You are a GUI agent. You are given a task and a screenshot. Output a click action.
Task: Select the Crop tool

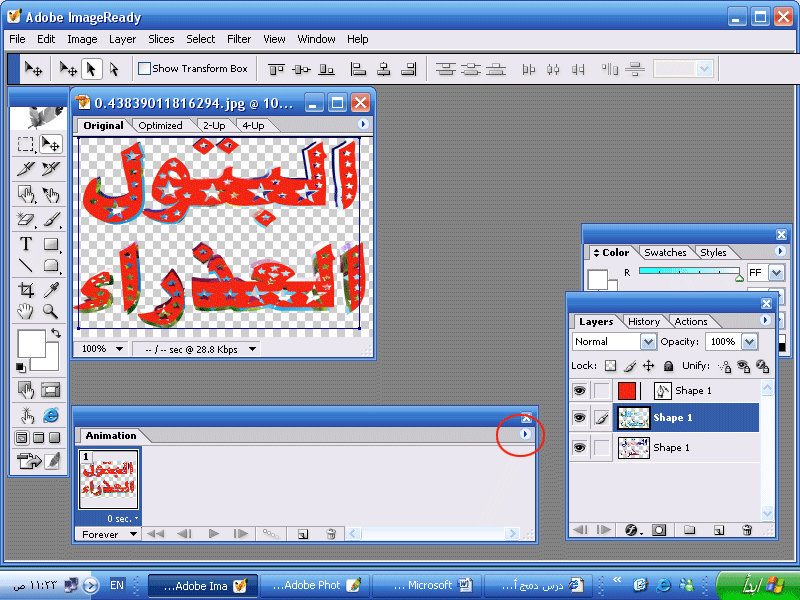(x=27, y=290)
